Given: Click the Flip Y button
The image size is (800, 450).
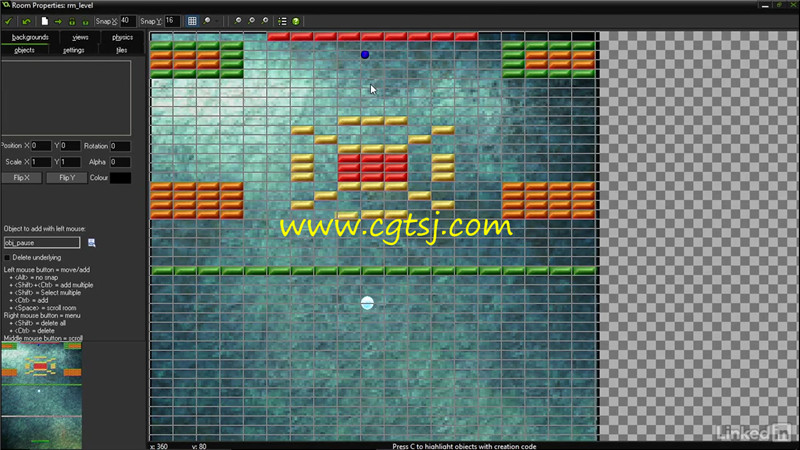Looking at the screenshot, I should click(67, 178).
